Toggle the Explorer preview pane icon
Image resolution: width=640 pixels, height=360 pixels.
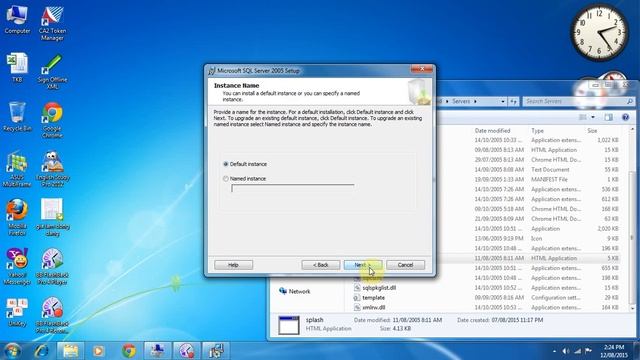tap(609, 117)
